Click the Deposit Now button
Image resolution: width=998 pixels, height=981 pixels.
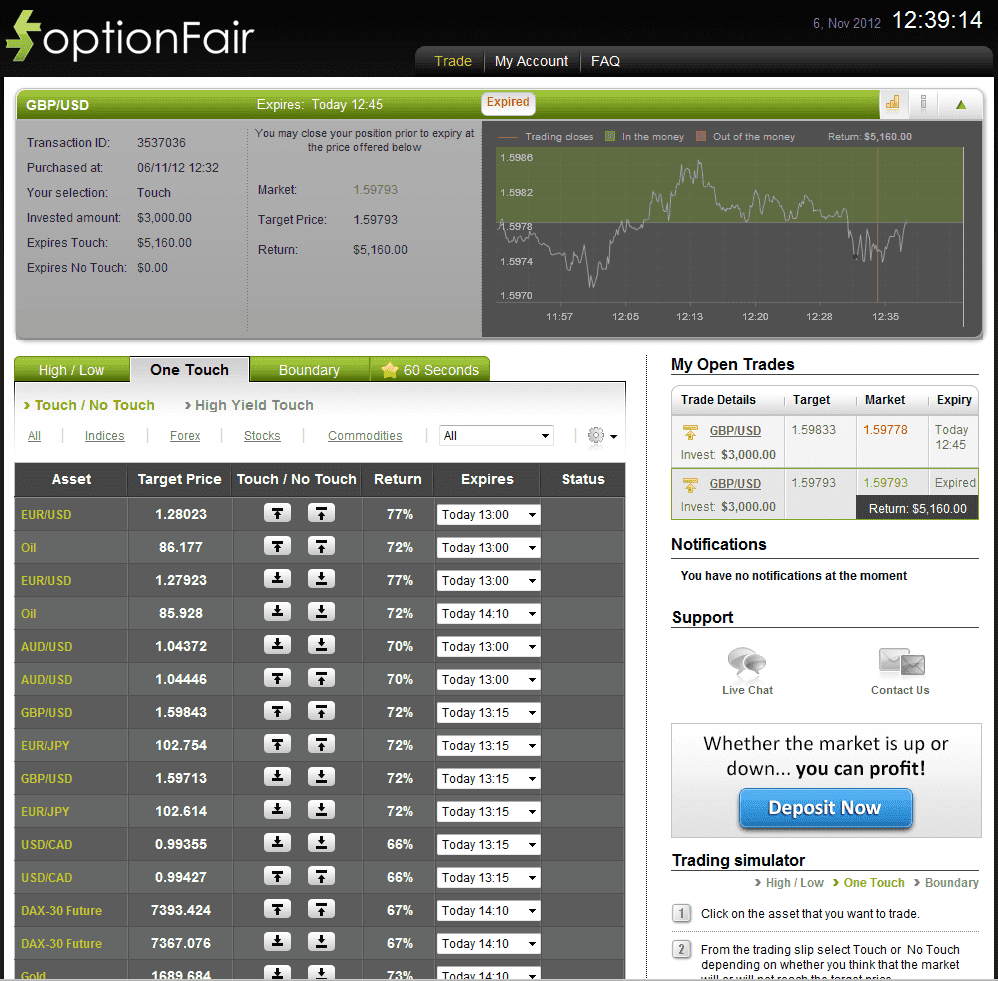click(825, 808)
